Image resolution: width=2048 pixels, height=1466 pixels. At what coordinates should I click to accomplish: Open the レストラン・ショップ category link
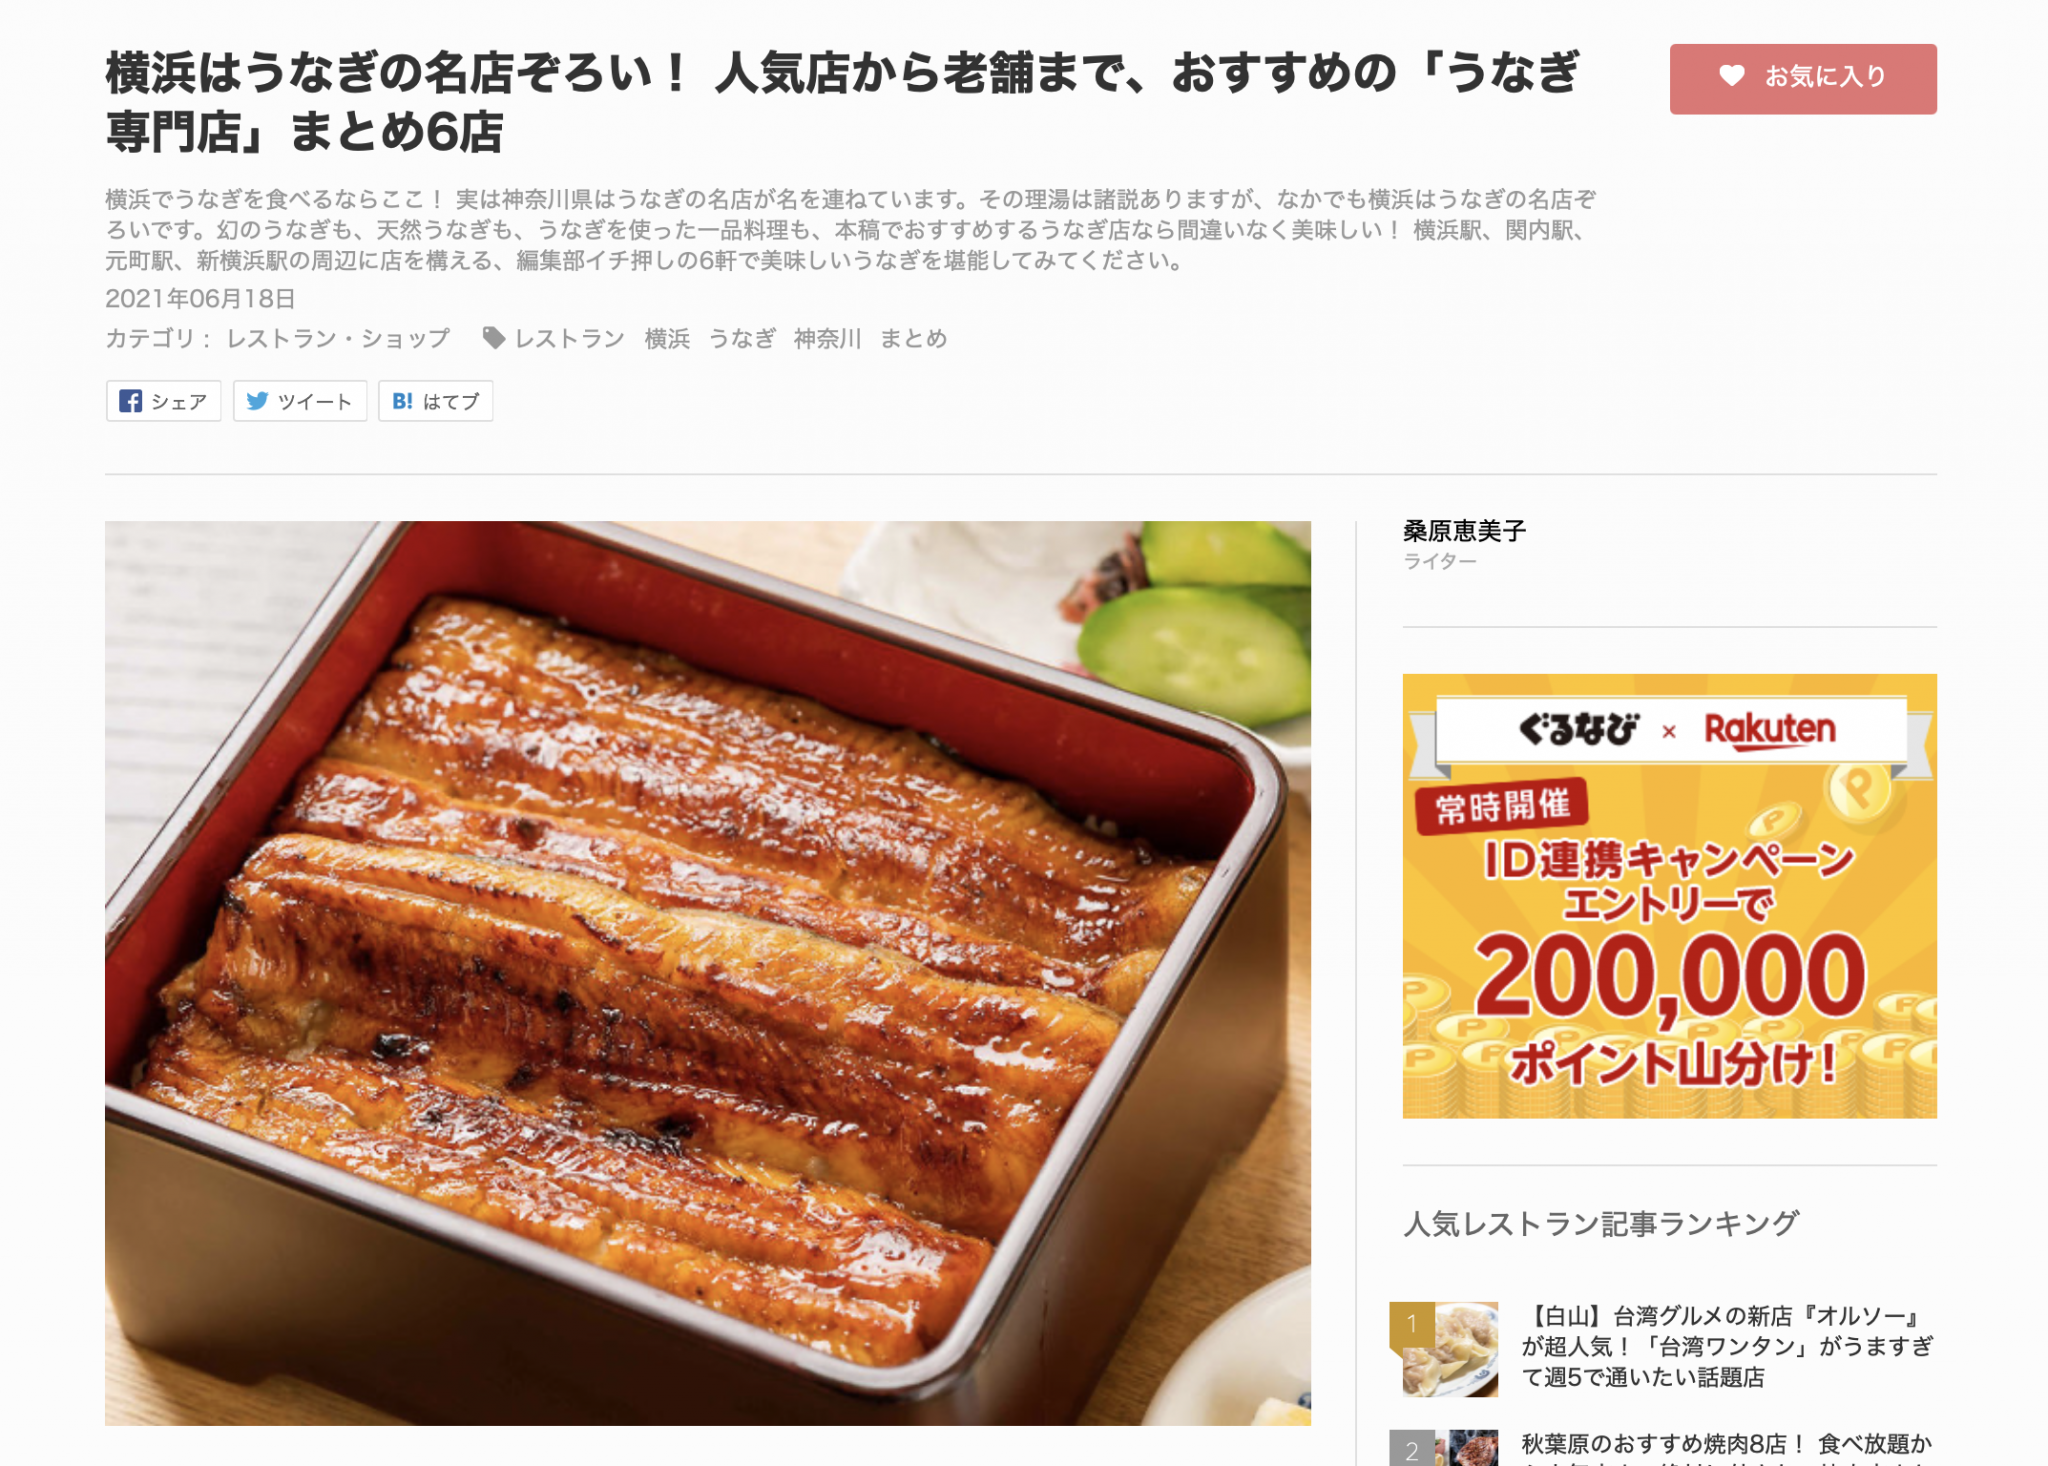coord(338,339)
